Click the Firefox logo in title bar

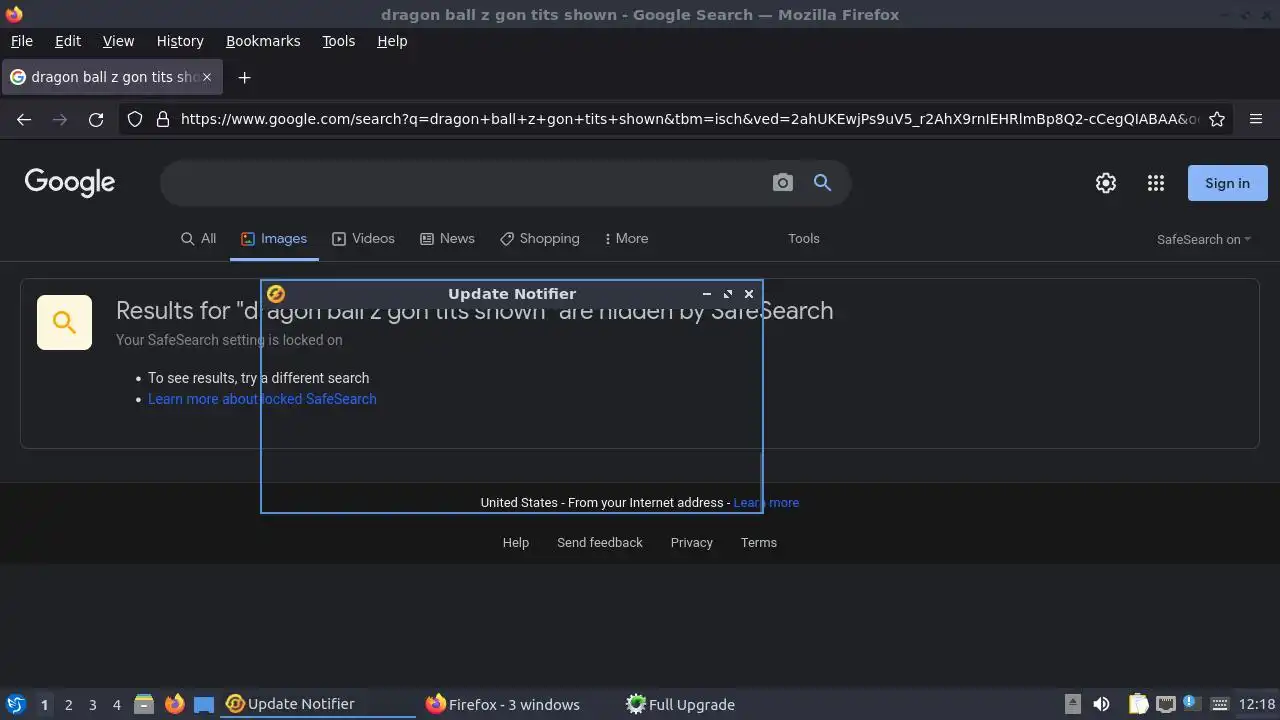[14, 14]
